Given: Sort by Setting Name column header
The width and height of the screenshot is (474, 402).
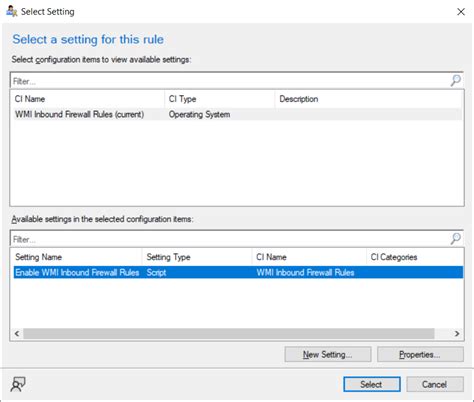Looking at the screenshot, I should point(77,257).
